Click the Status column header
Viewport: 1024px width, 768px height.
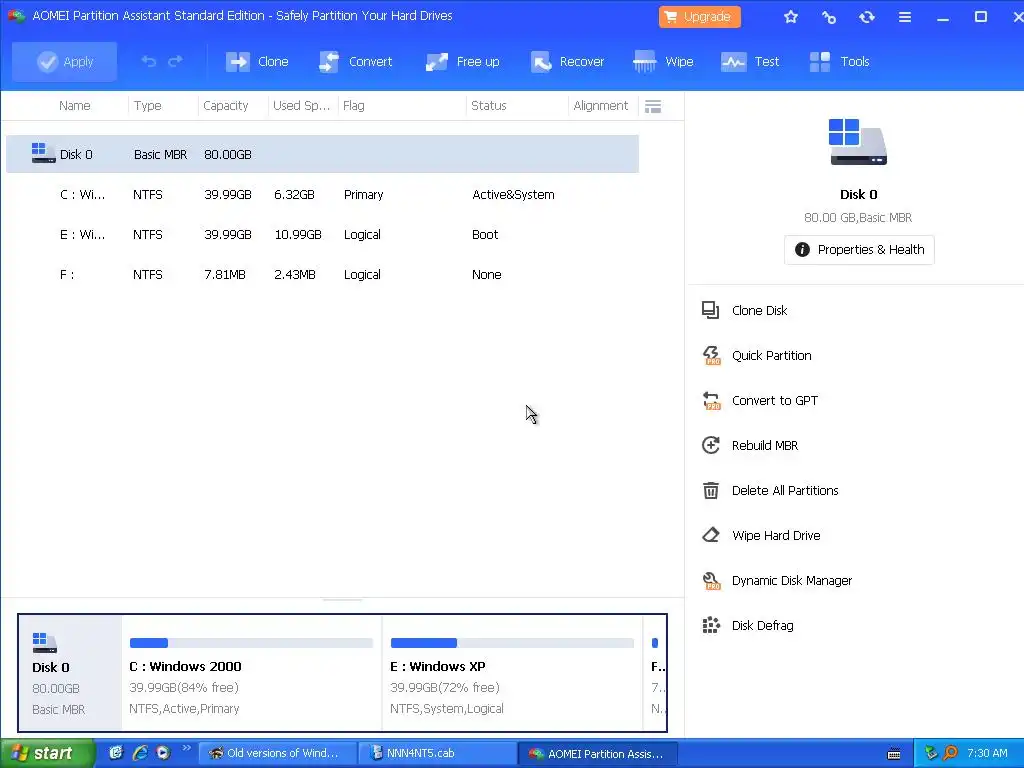point(488,106)
